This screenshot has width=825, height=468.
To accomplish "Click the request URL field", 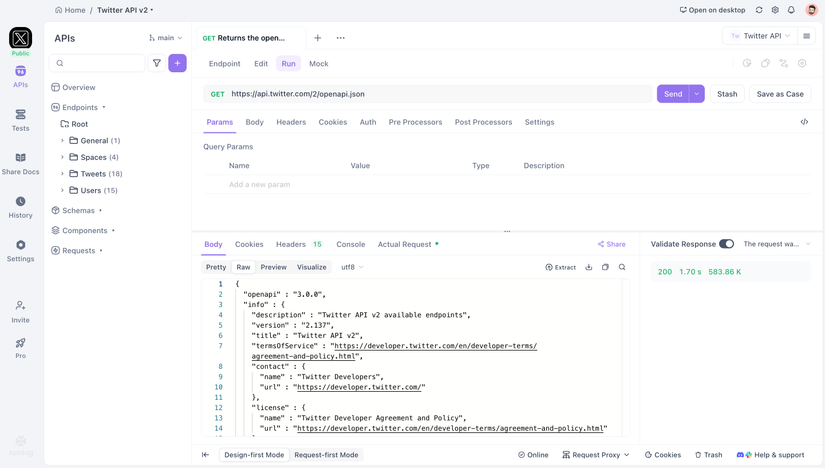I will tap(440, 94).
